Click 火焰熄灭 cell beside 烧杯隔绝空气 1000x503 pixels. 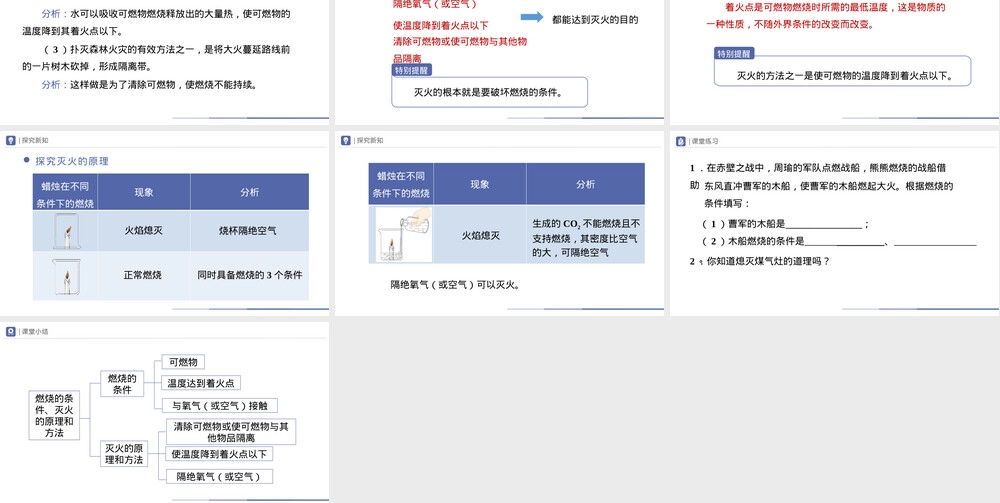click(143, 231)
